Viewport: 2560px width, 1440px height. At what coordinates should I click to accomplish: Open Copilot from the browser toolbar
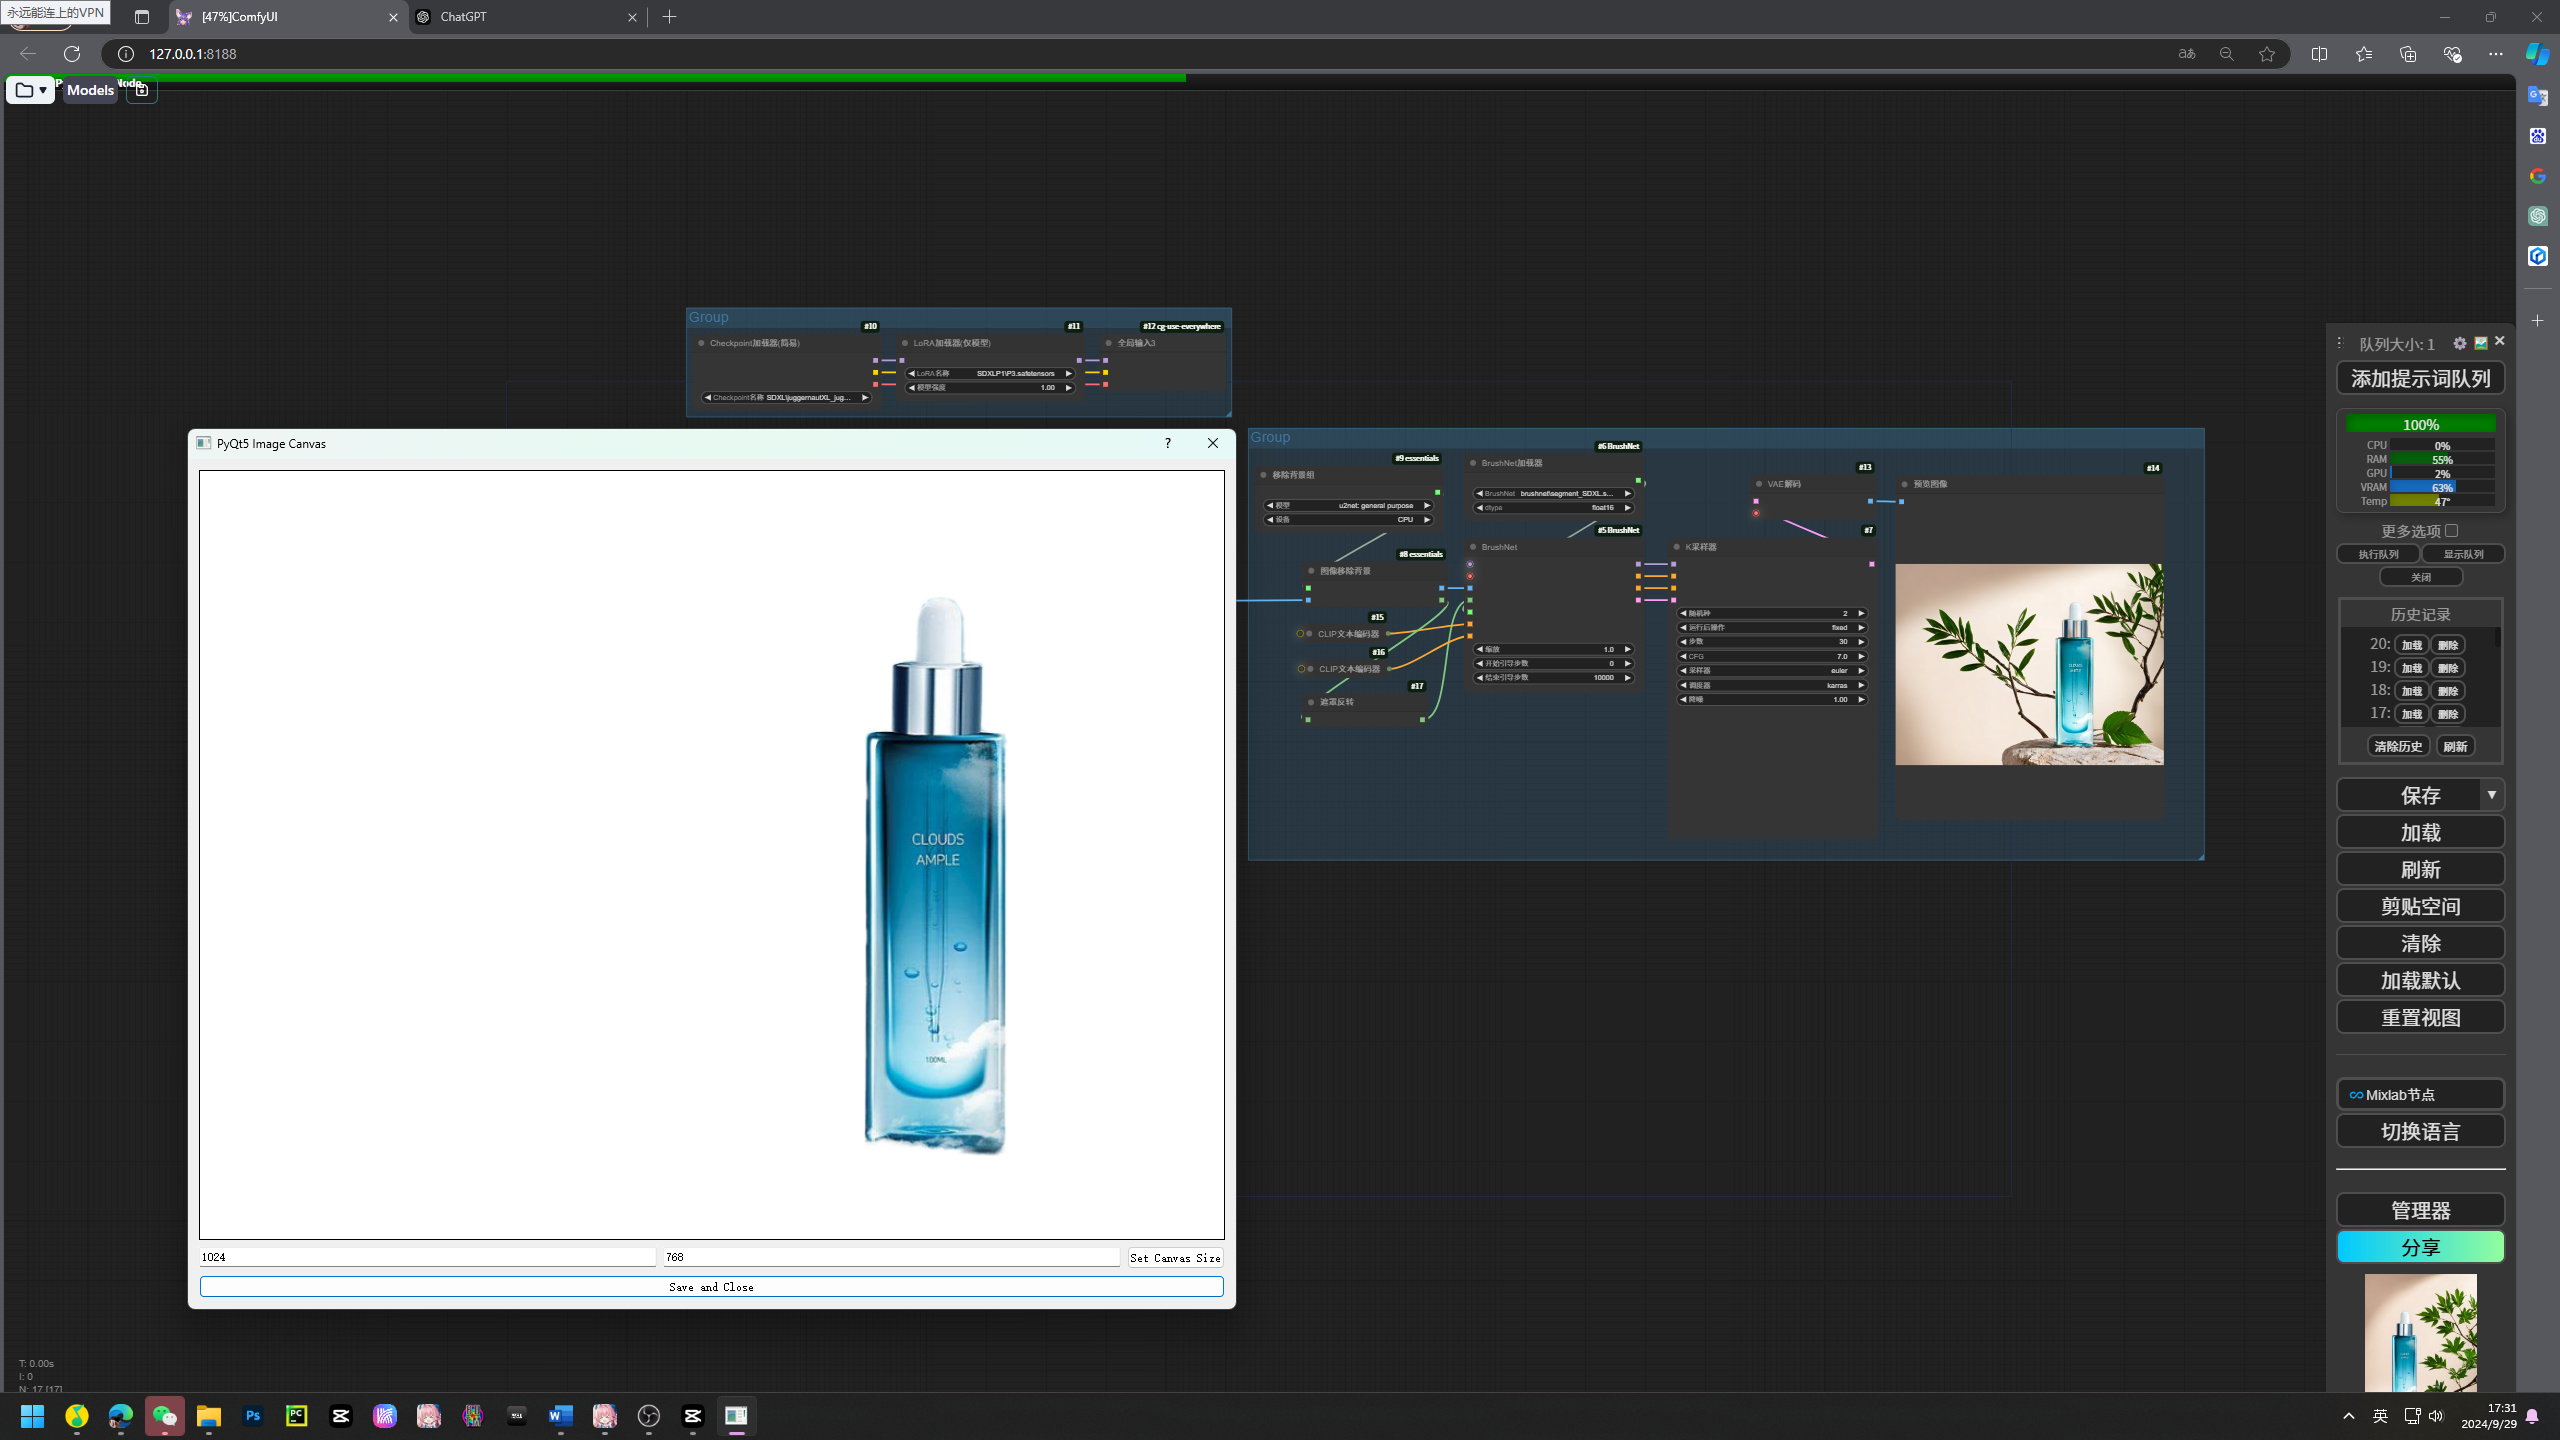[x=2537, y=54]
